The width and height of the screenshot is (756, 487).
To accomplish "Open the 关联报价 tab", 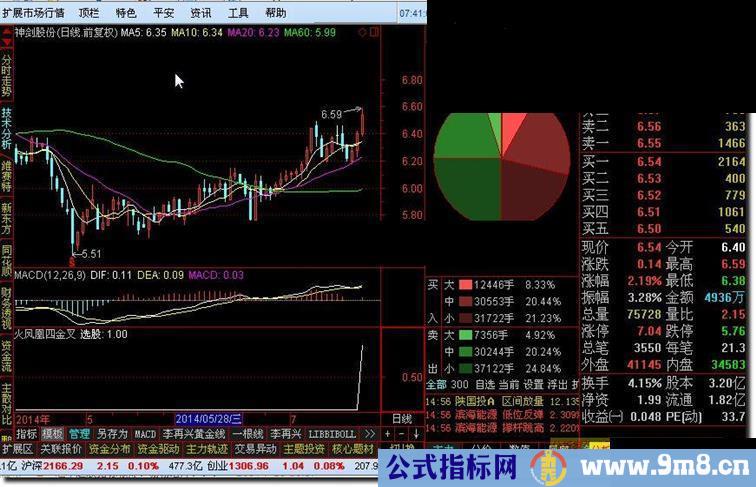I will (x=61, y=449).
